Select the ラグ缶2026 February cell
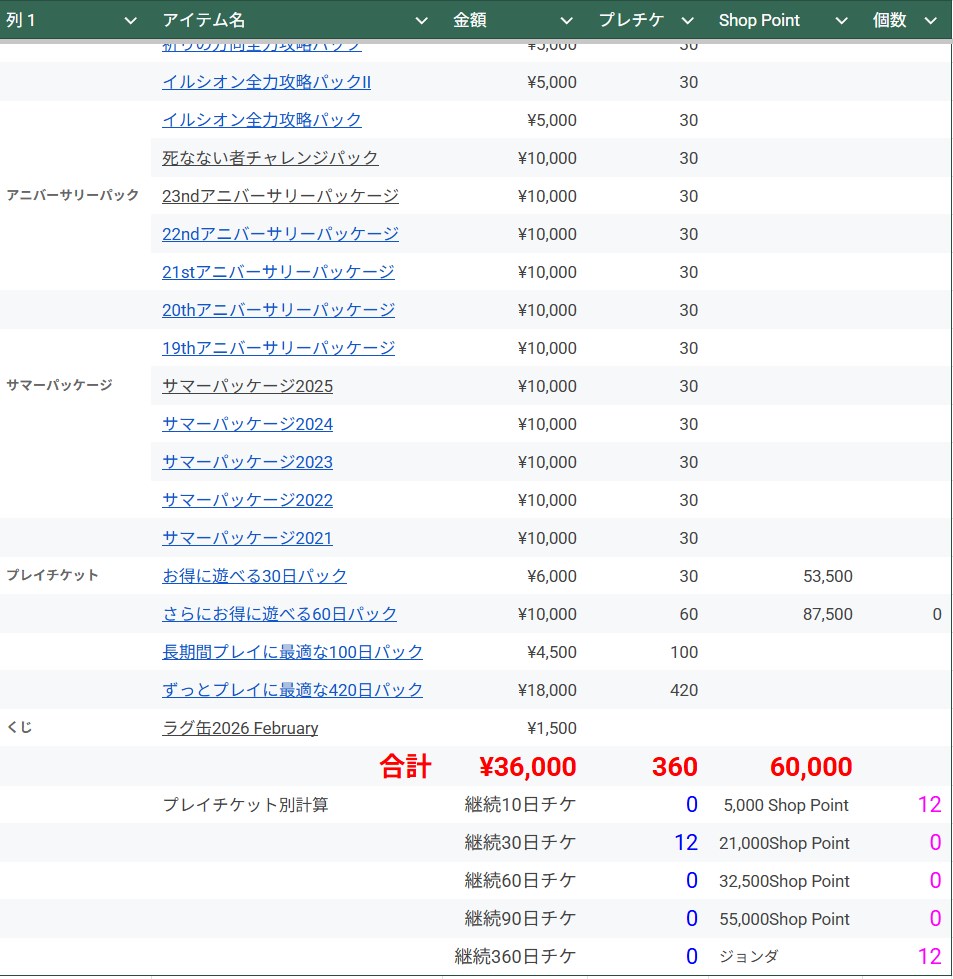This screenshot has height=979, width=953. 240,728
